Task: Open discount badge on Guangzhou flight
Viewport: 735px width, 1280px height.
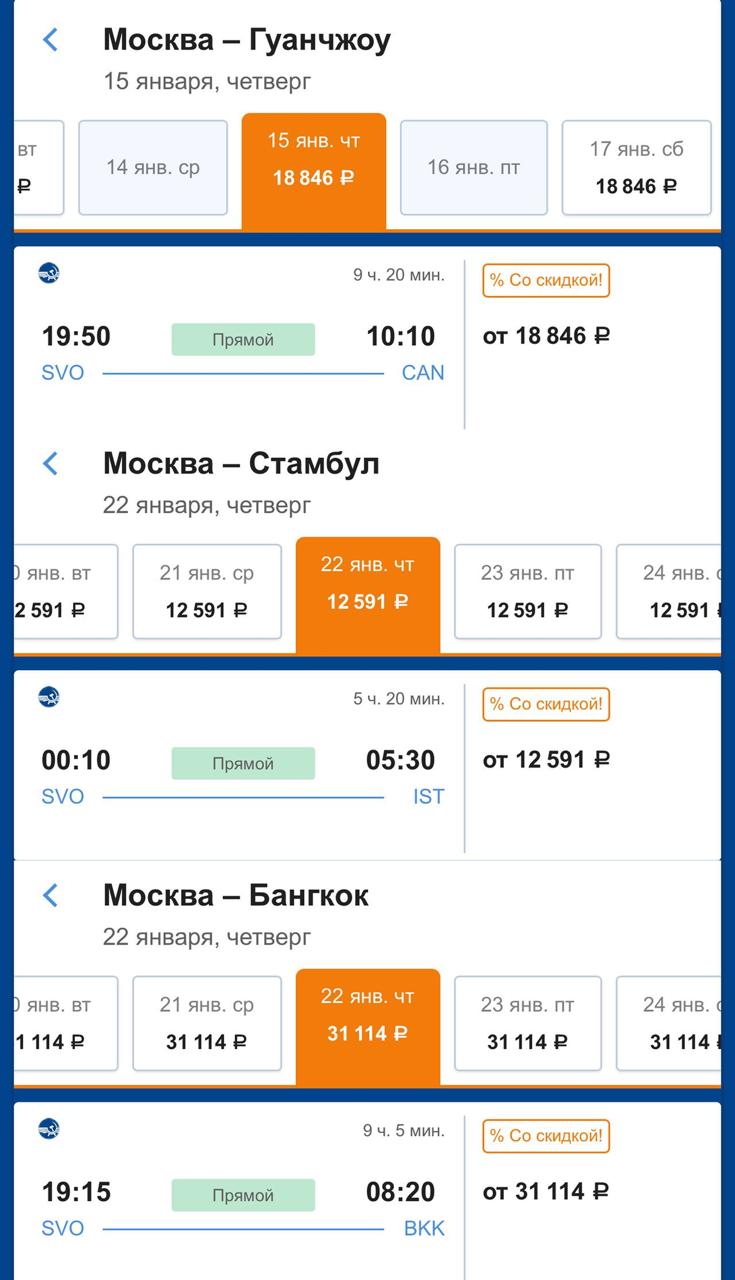Action: [546, 281]
